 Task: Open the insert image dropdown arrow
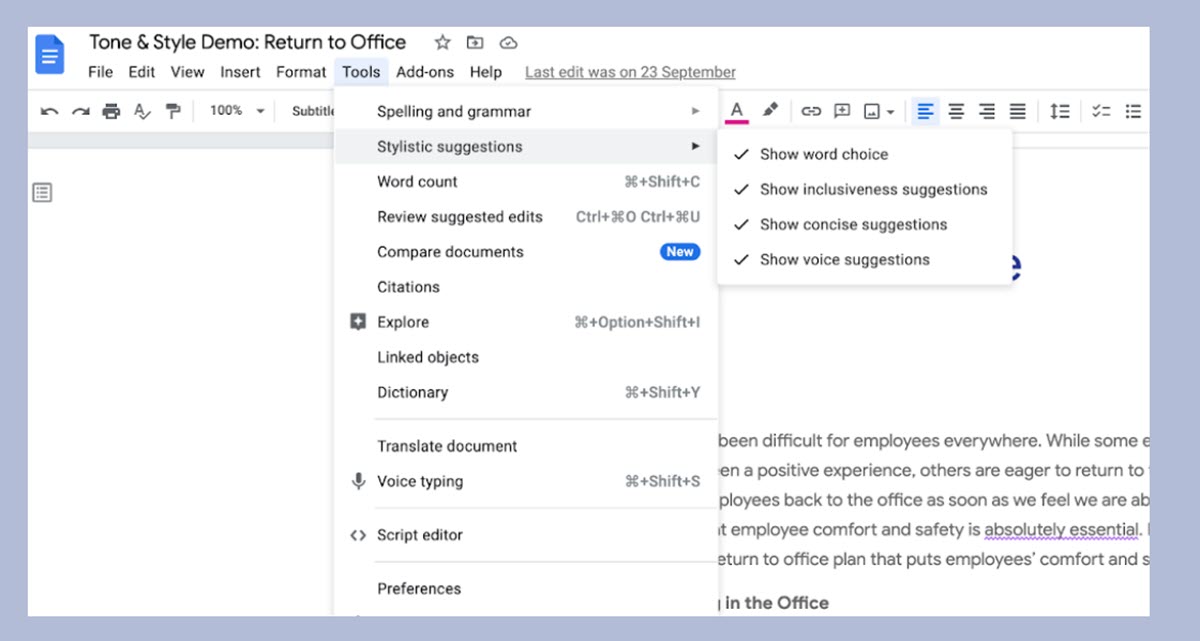pyautogui.click(x=890, y=111)
